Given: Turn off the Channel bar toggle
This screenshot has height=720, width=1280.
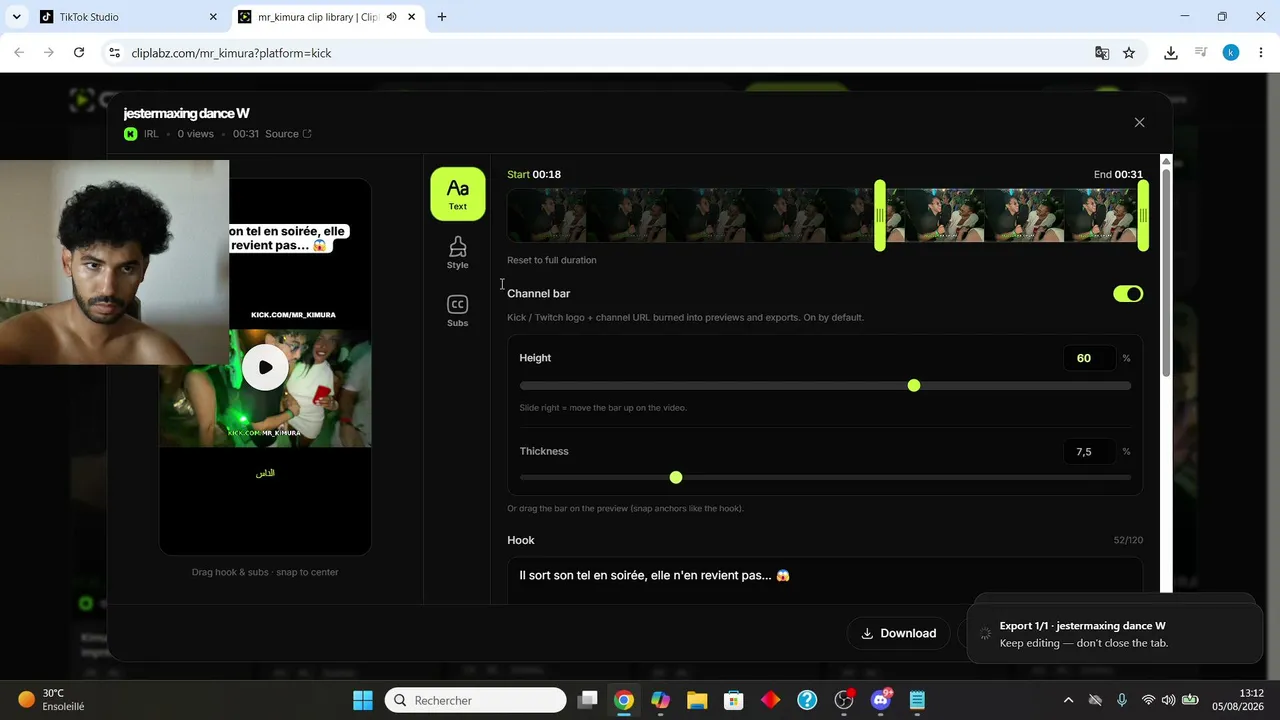Looking at the screenshot, I should point(1128,294).
